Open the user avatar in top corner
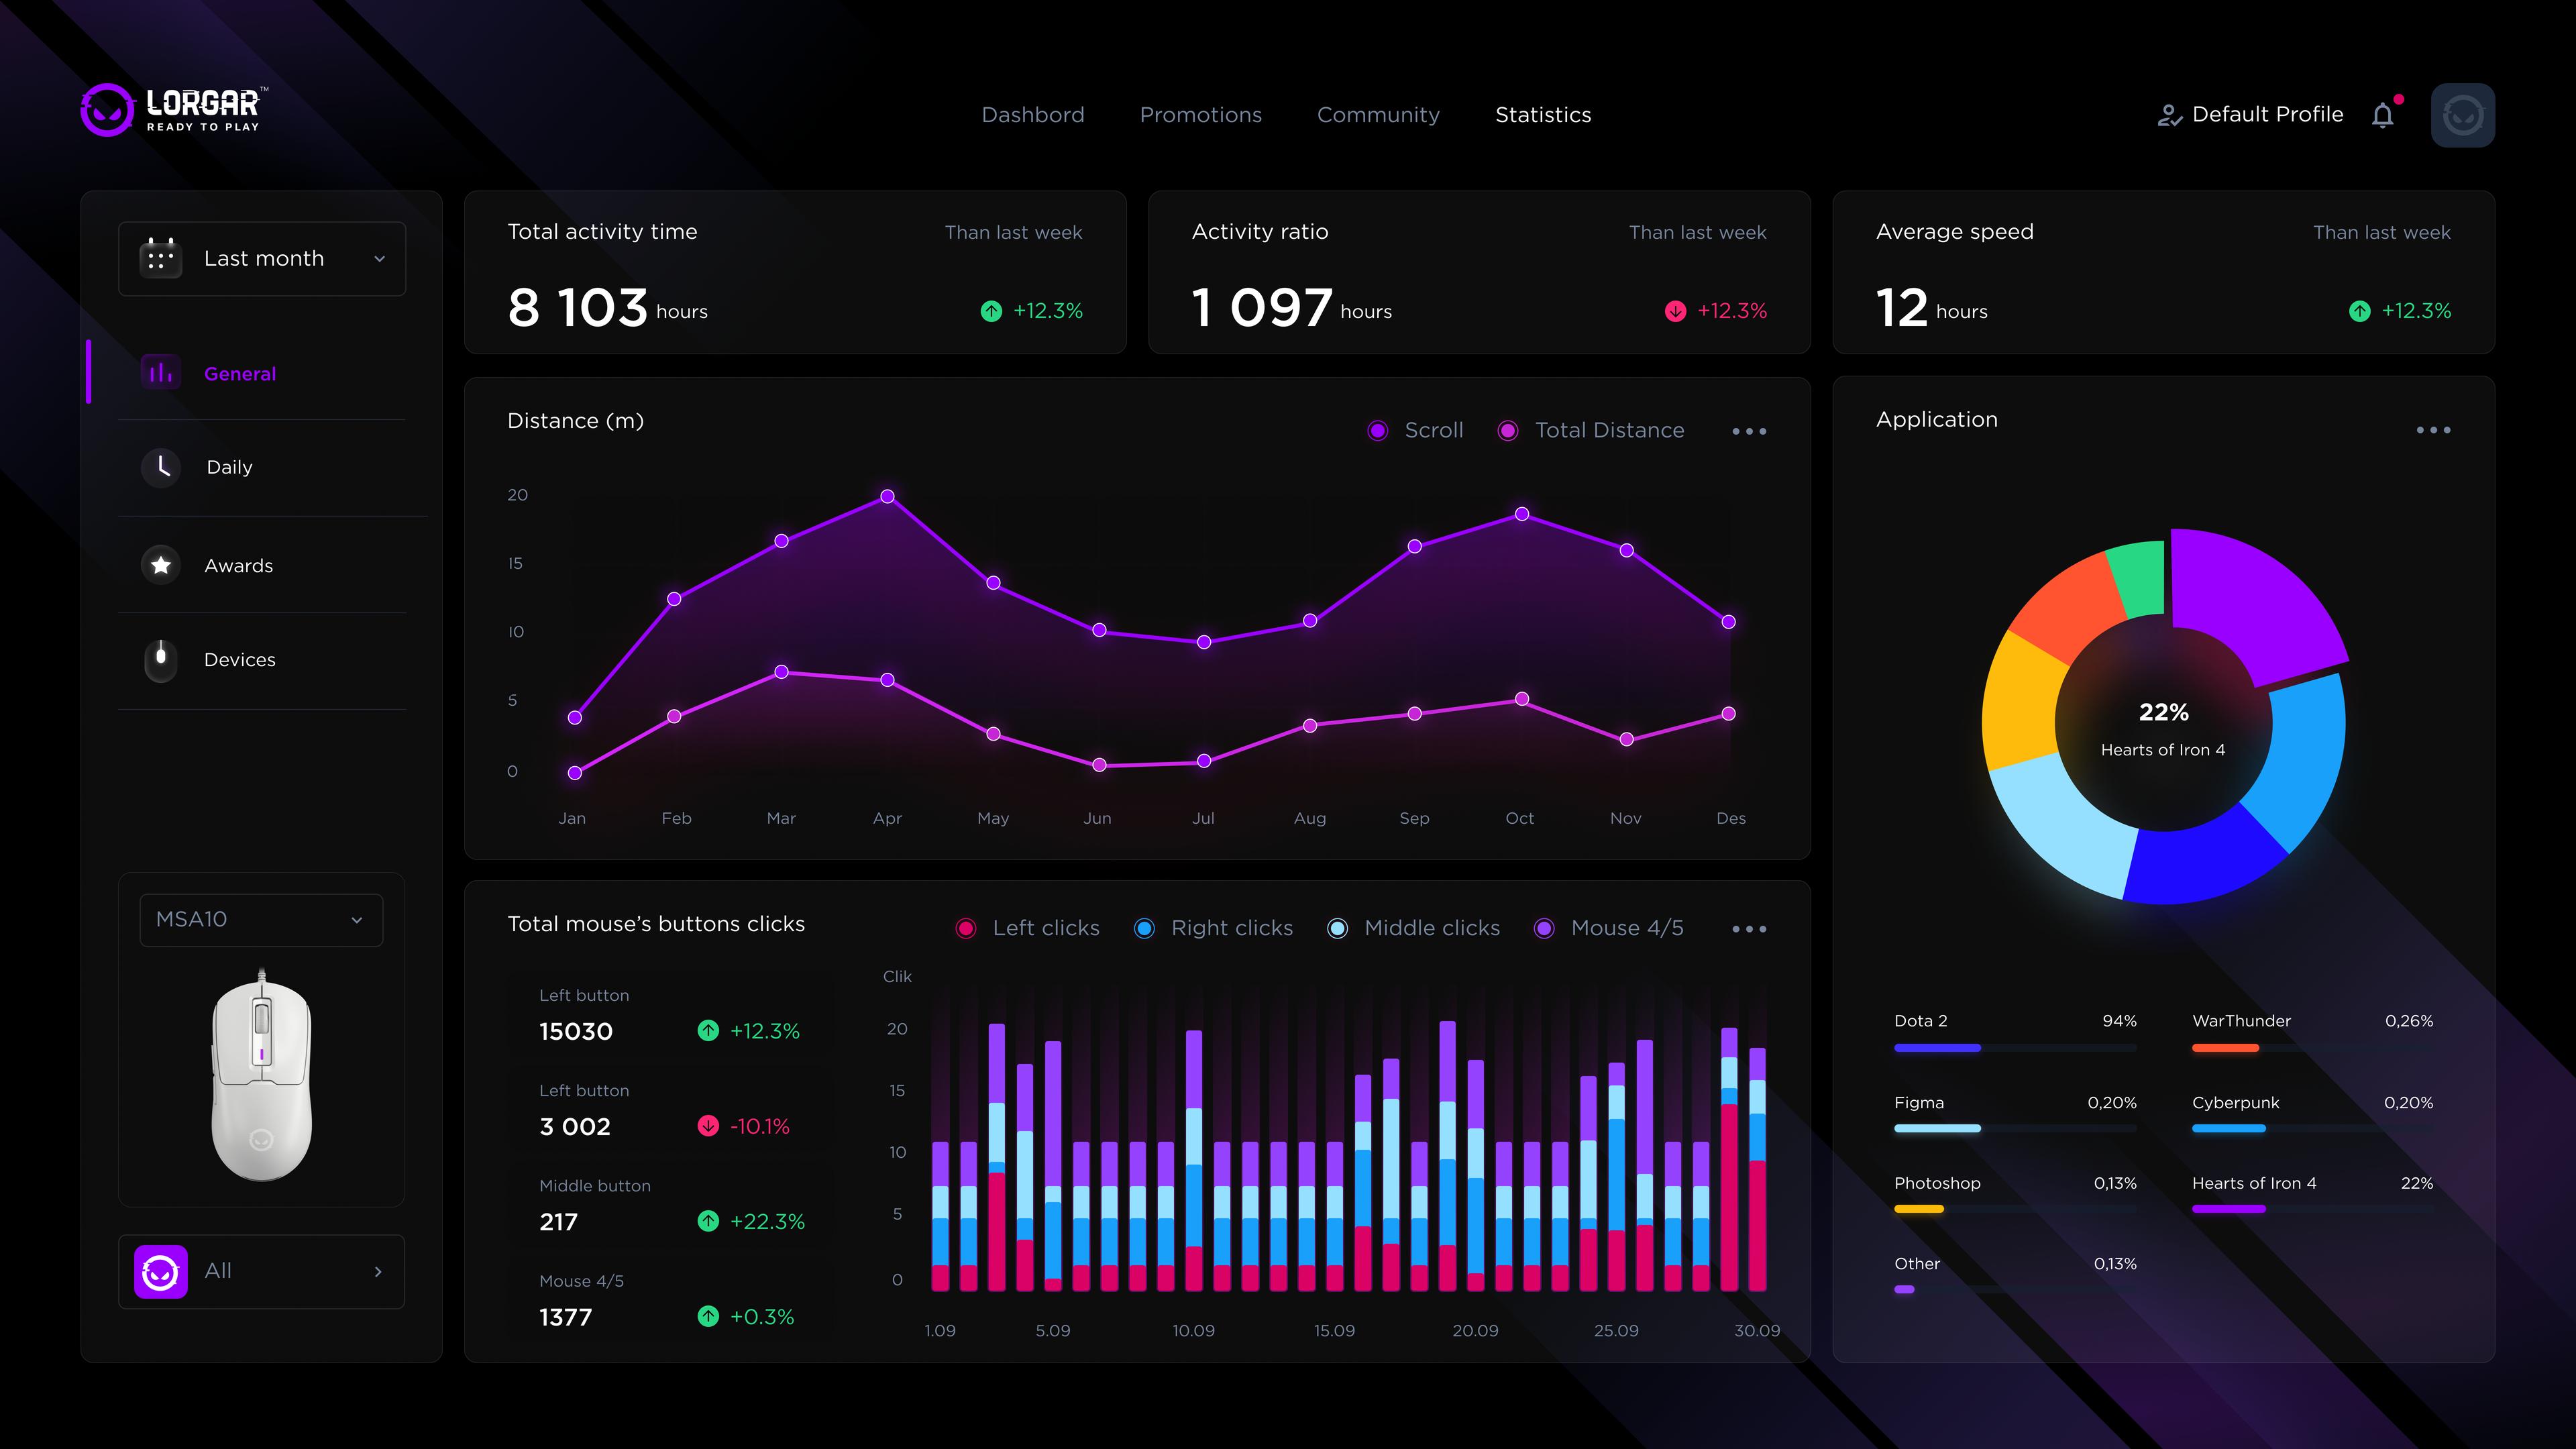This screenshot has width=2576, height=1449. pyautogui.click(x=2462, y=116)
